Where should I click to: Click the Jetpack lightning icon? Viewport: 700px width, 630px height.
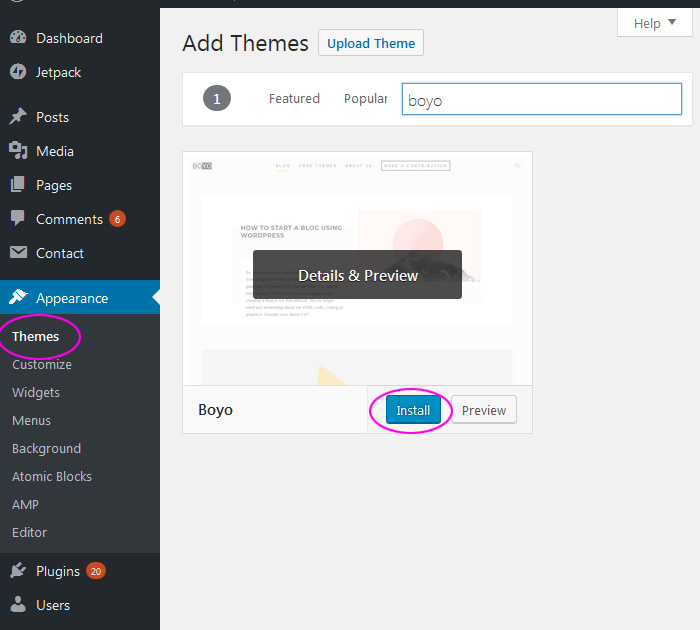point(18,71)
